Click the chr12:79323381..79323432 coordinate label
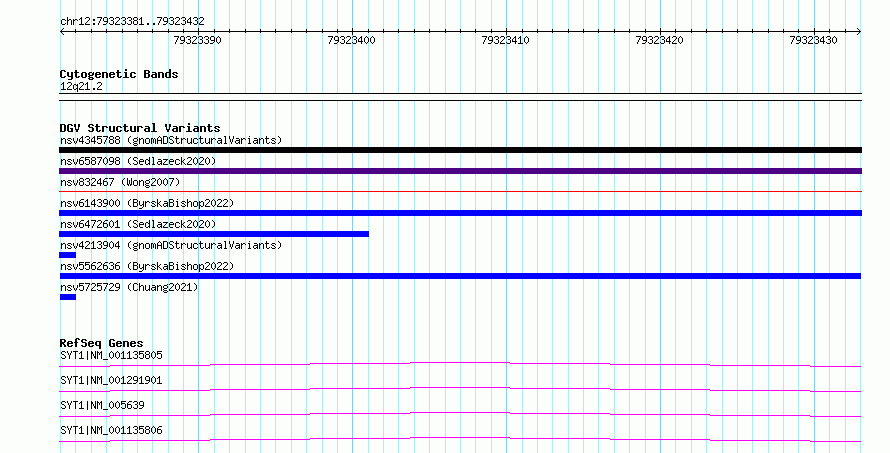This screenshot has height=453, width=890. click(132, 22)
